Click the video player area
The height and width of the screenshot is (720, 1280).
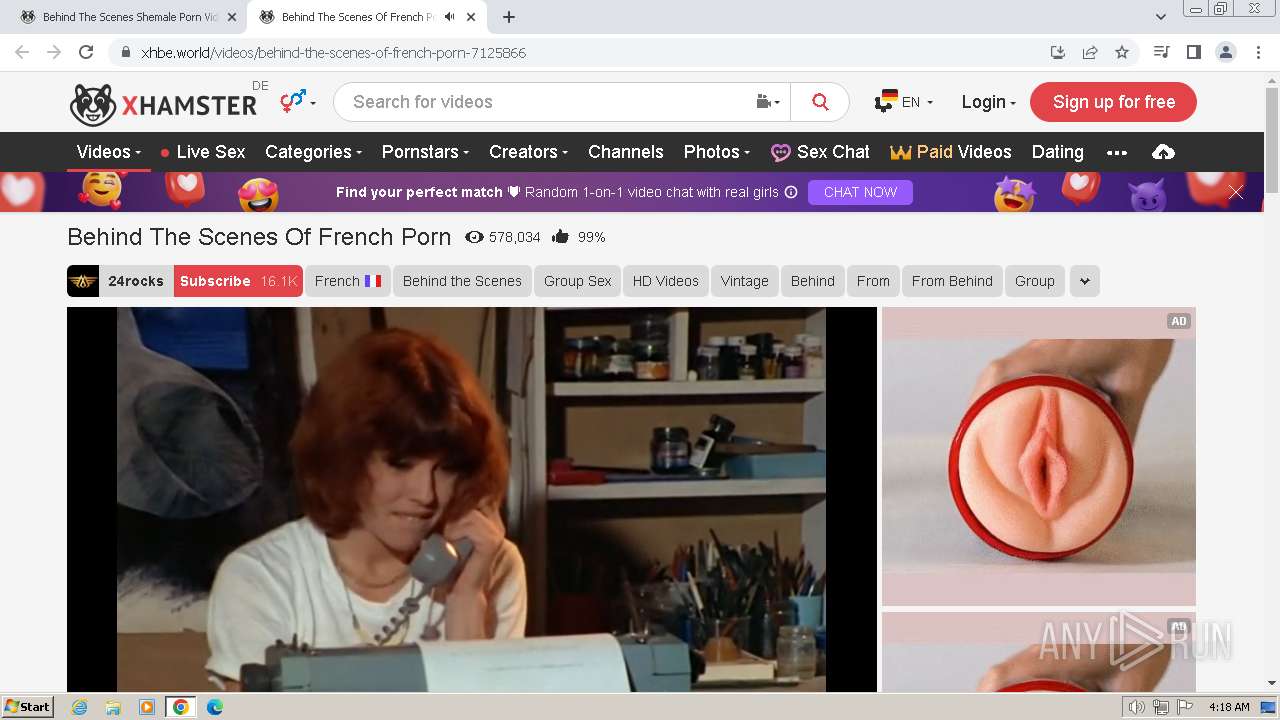(472, 499)
